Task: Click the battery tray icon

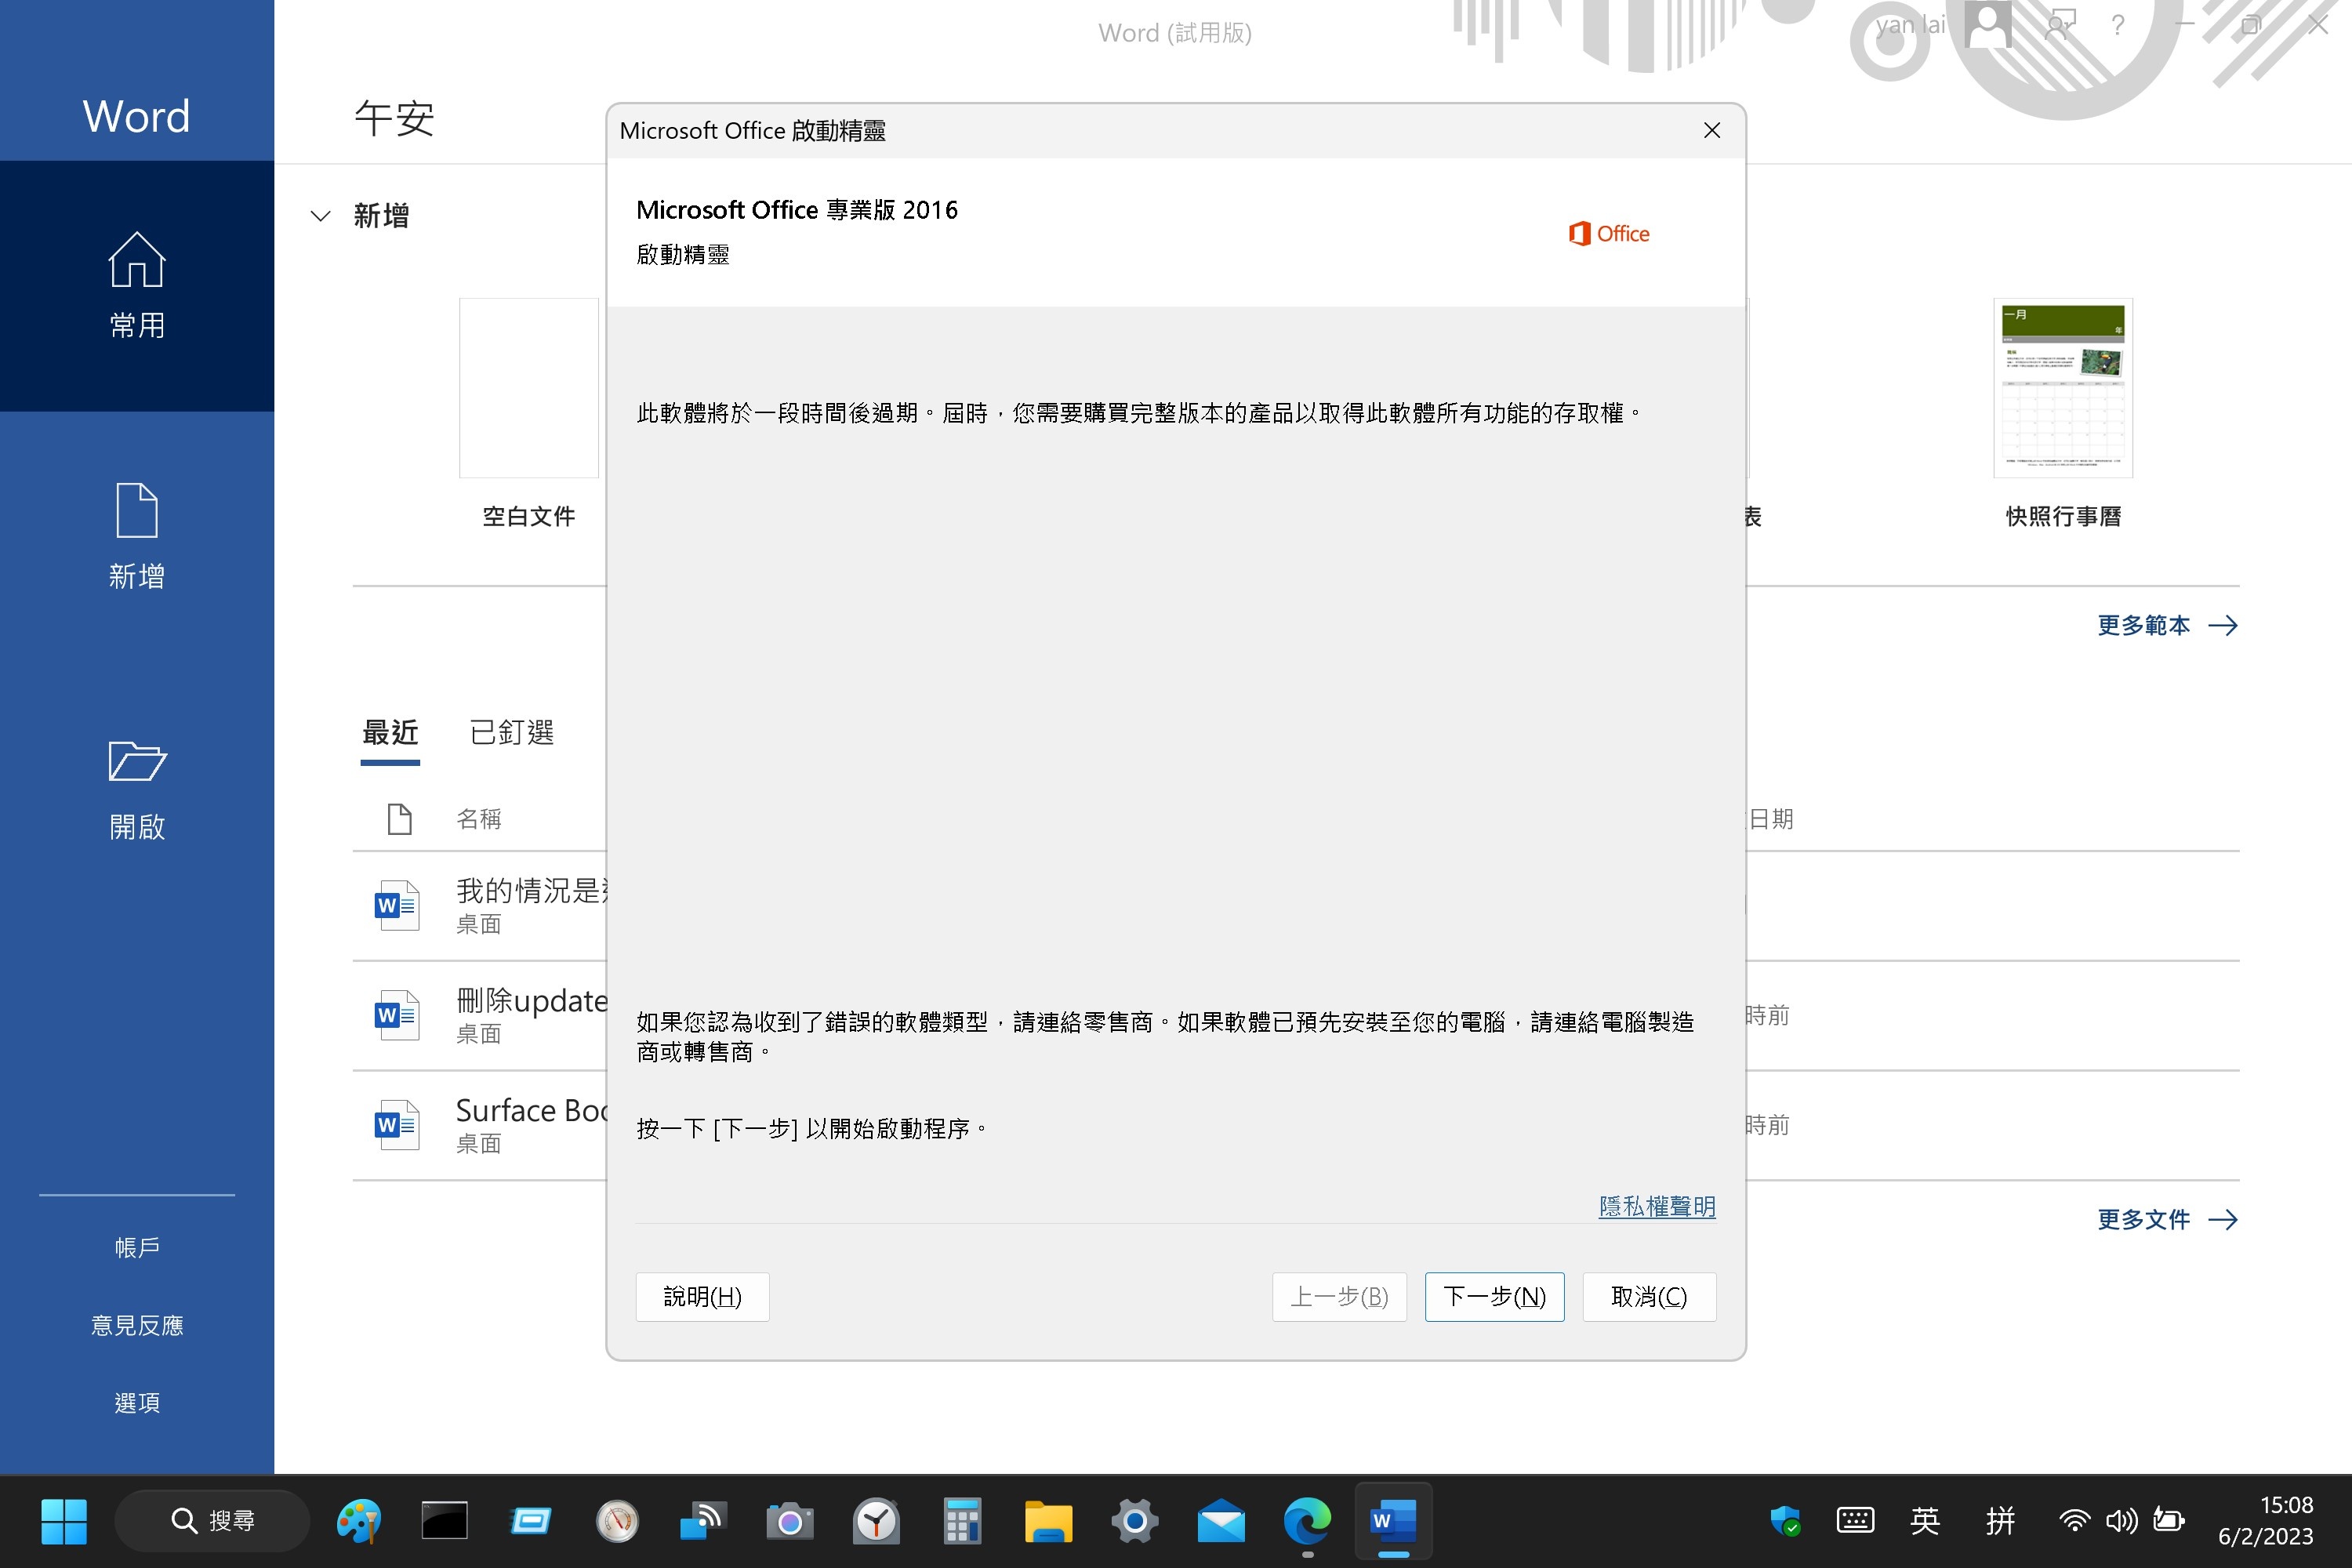Action: click(x=2168, y=1521)
